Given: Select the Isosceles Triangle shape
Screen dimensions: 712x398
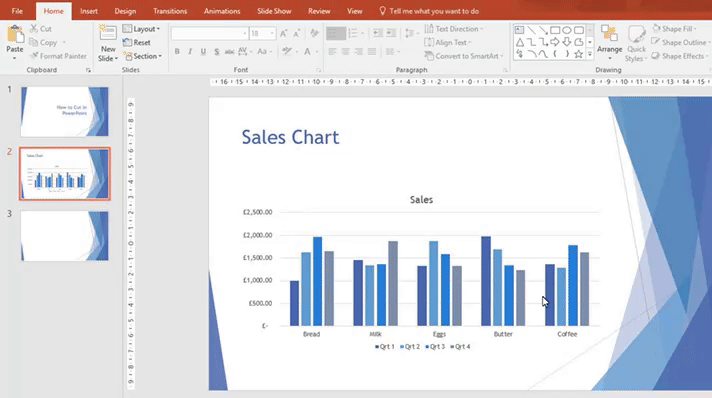Looking at the screenshot, I should pyautogui.click(x=519, y=42).
